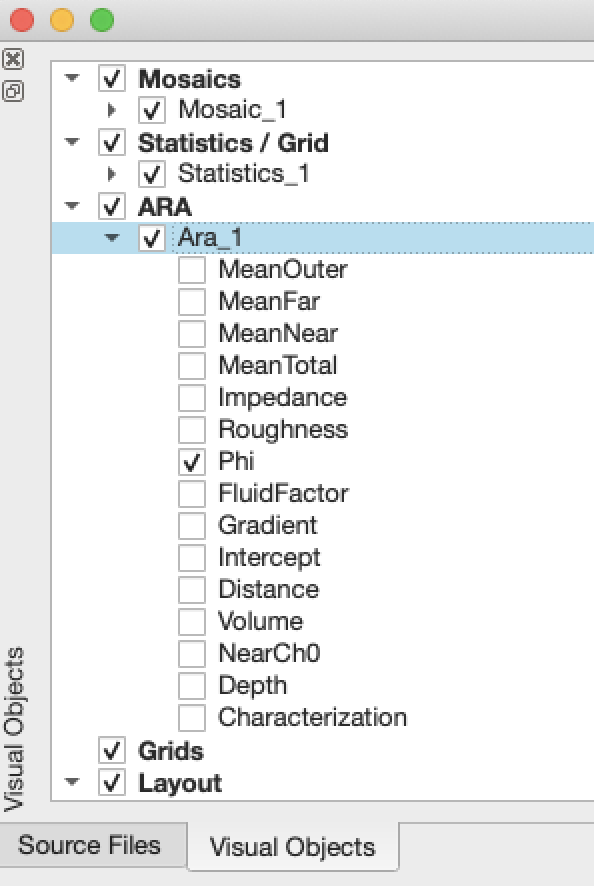The width and height of the screenshot is (594, 886).
Task: Enable the Impedance layer checkbox
Action: pyautogui.click(x=192, y=398)
